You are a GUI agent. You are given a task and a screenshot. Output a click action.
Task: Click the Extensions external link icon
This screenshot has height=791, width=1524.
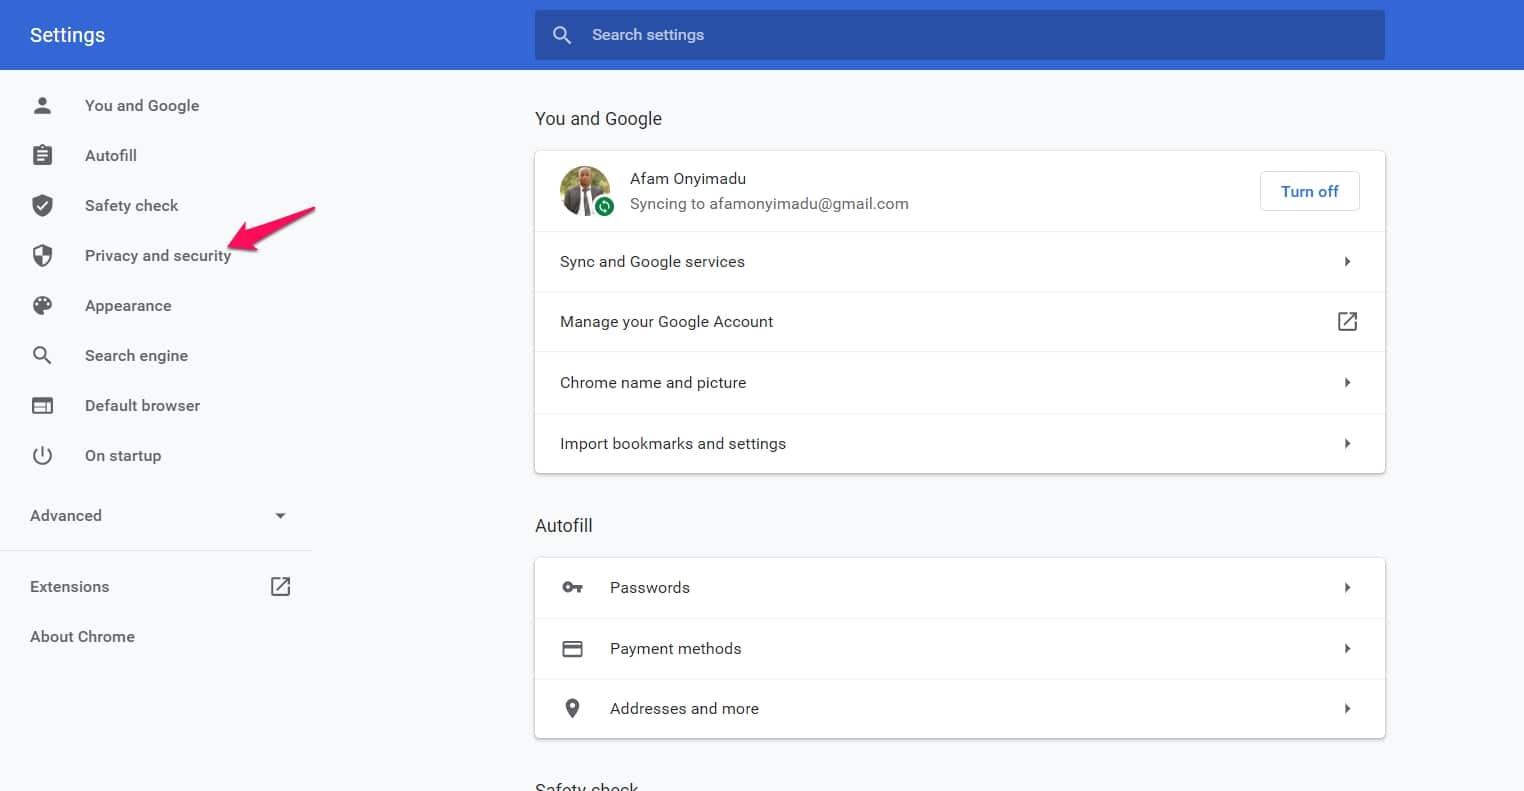click(x=281, y=586)
